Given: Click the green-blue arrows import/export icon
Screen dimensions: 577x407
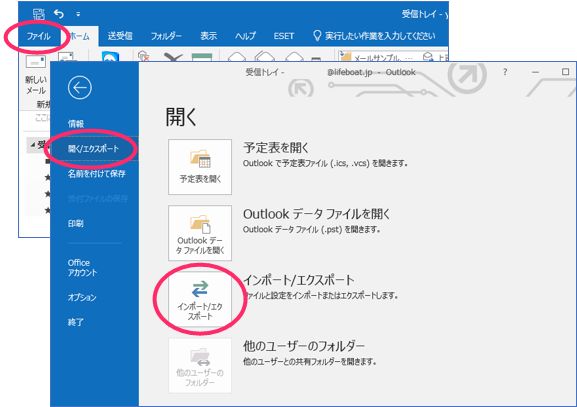Looking at the screenshot, I should pos(200,289).
